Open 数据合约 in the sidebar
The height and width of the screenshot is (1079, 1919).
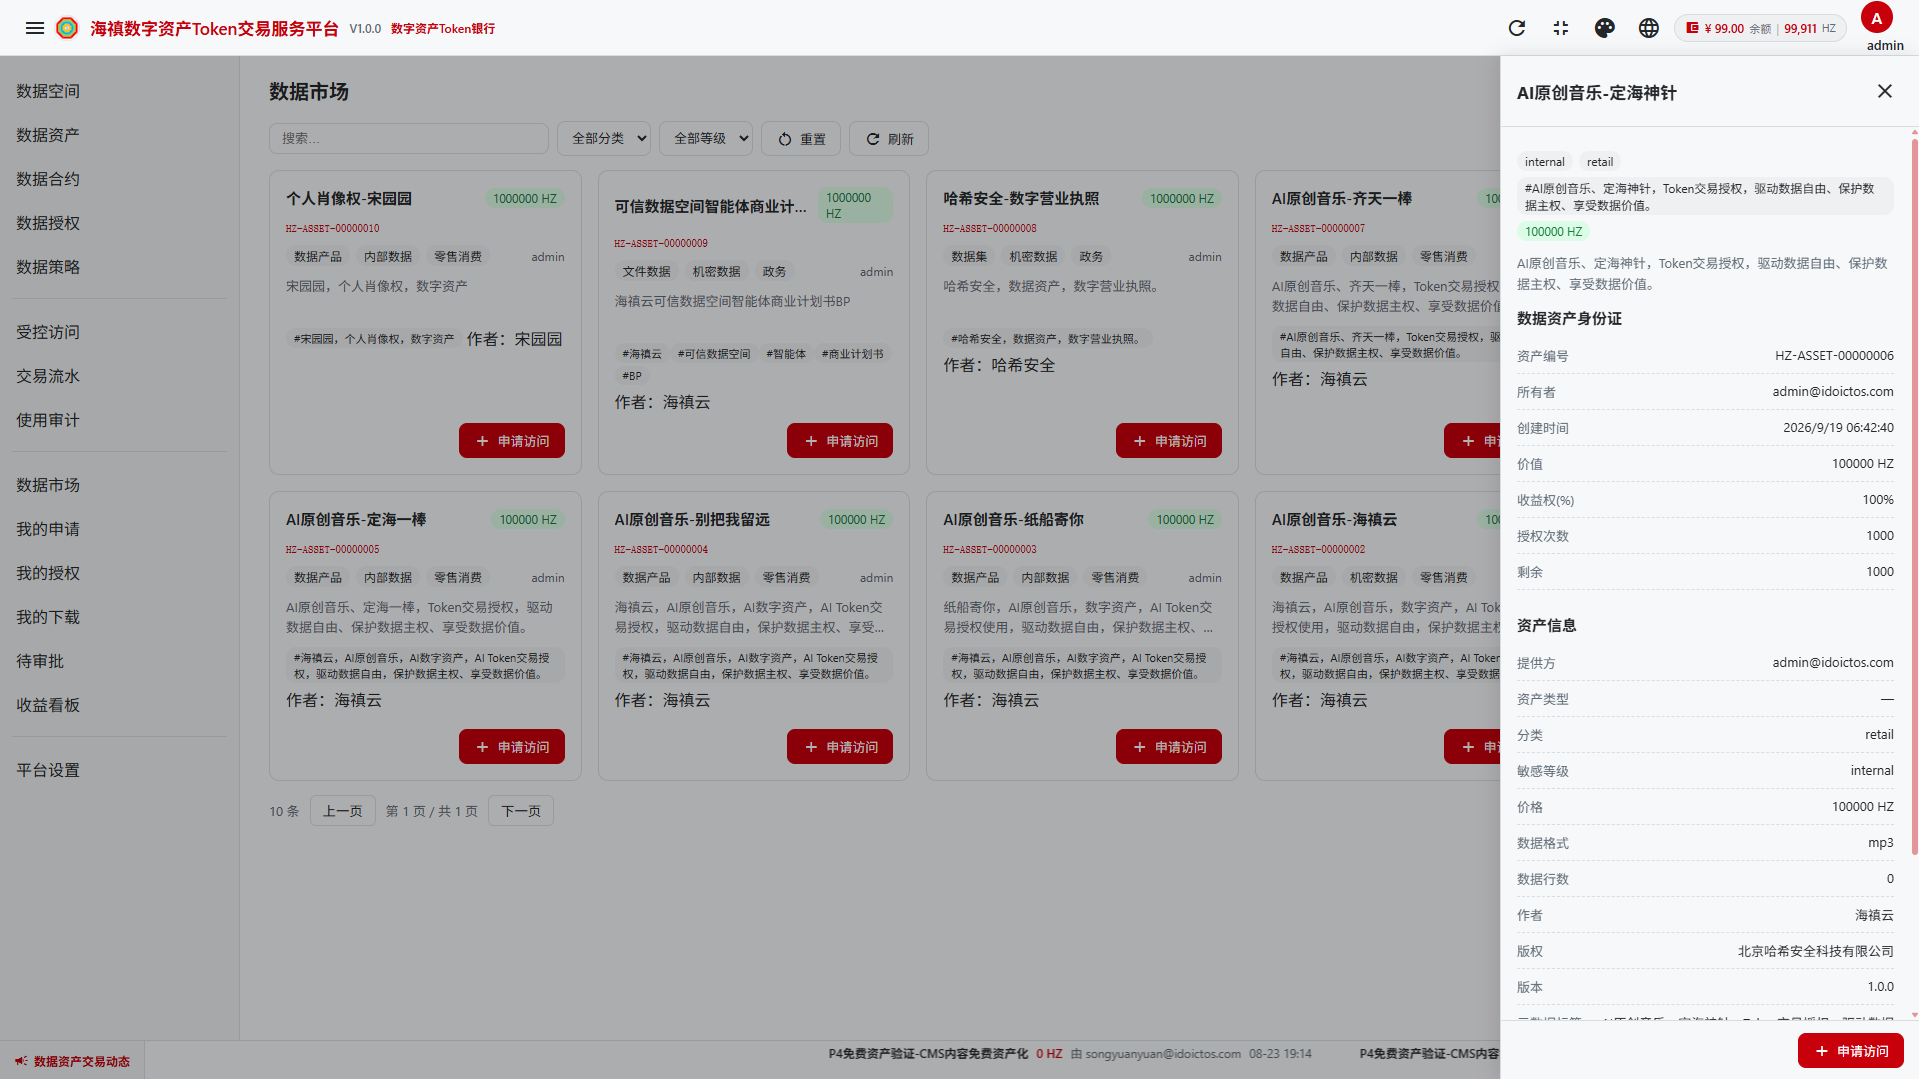pos(48,179)
